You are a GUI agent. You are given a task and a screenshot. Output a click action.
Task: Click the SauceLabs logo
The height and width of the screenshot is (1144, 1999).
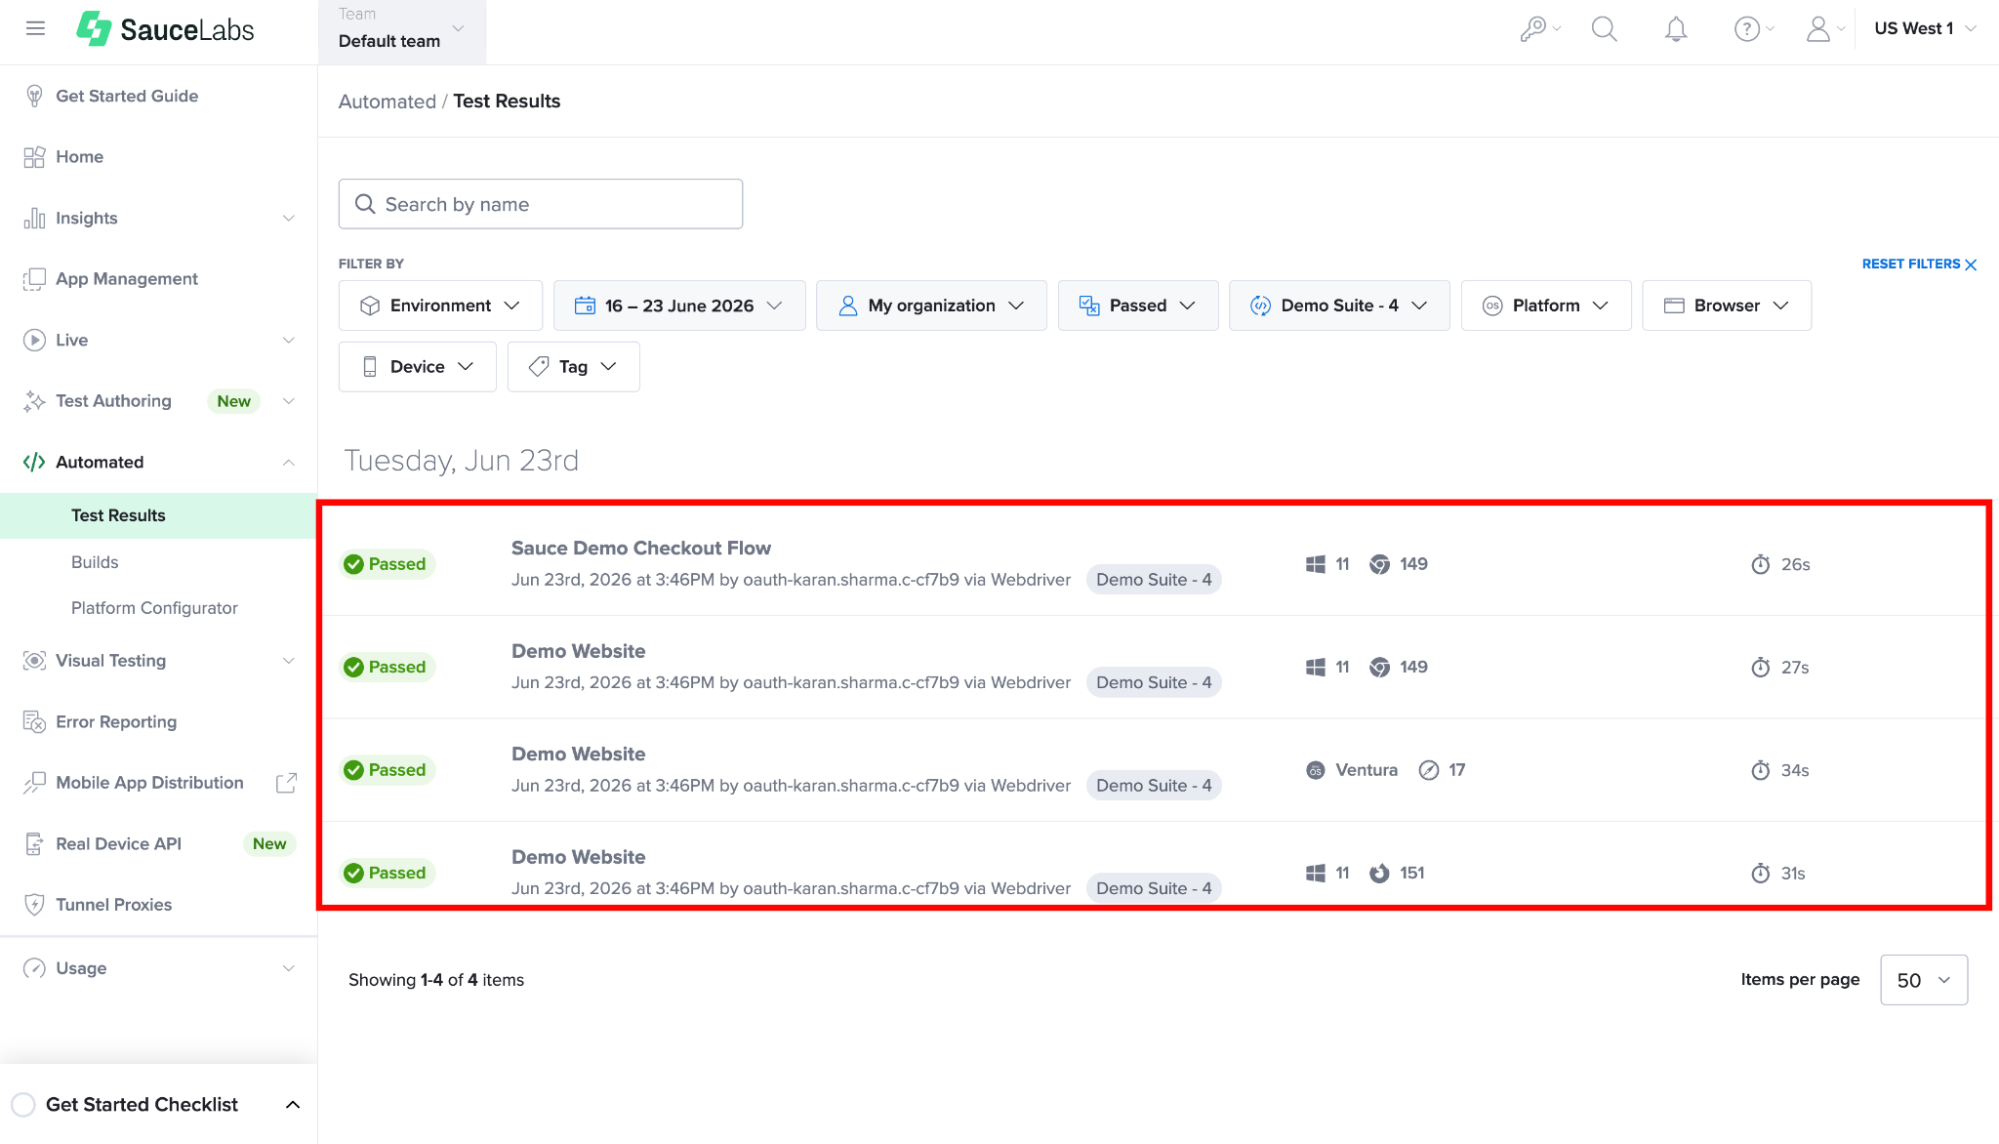166,29
